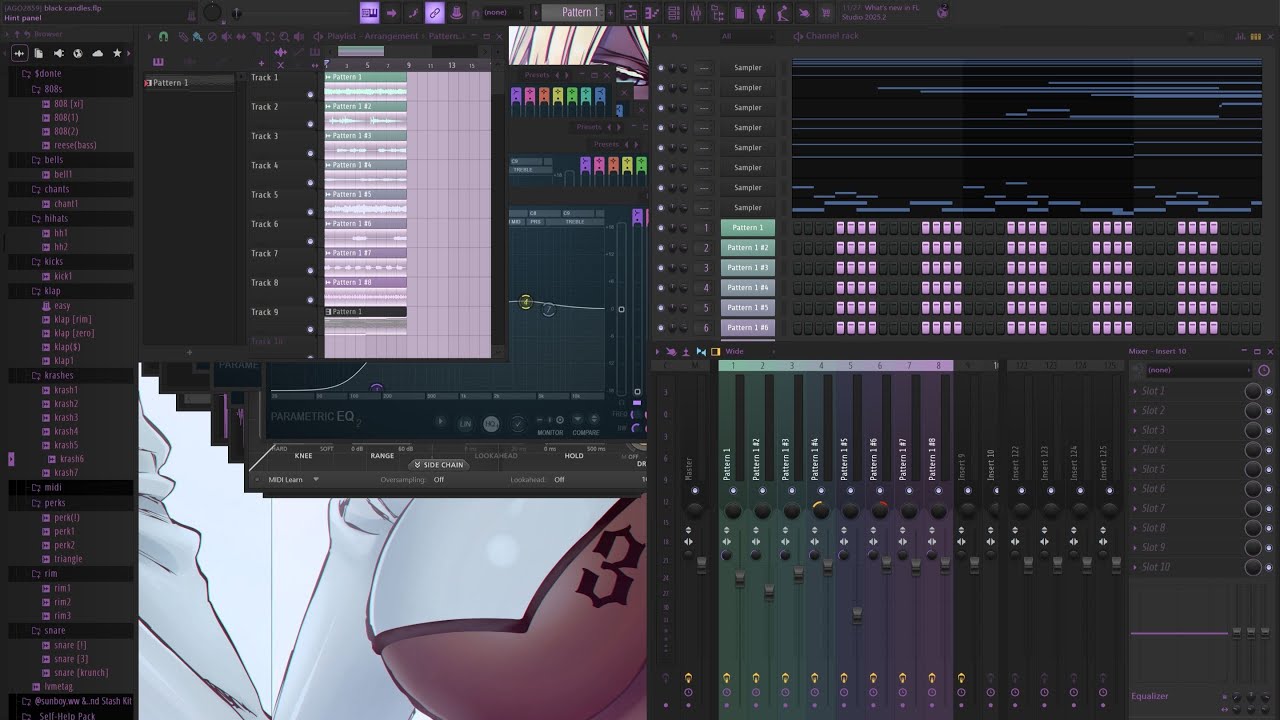This screenshot has width=1280, height=720.
Task: Select the playlist Playback speaker tool
Action: (297, 36)
